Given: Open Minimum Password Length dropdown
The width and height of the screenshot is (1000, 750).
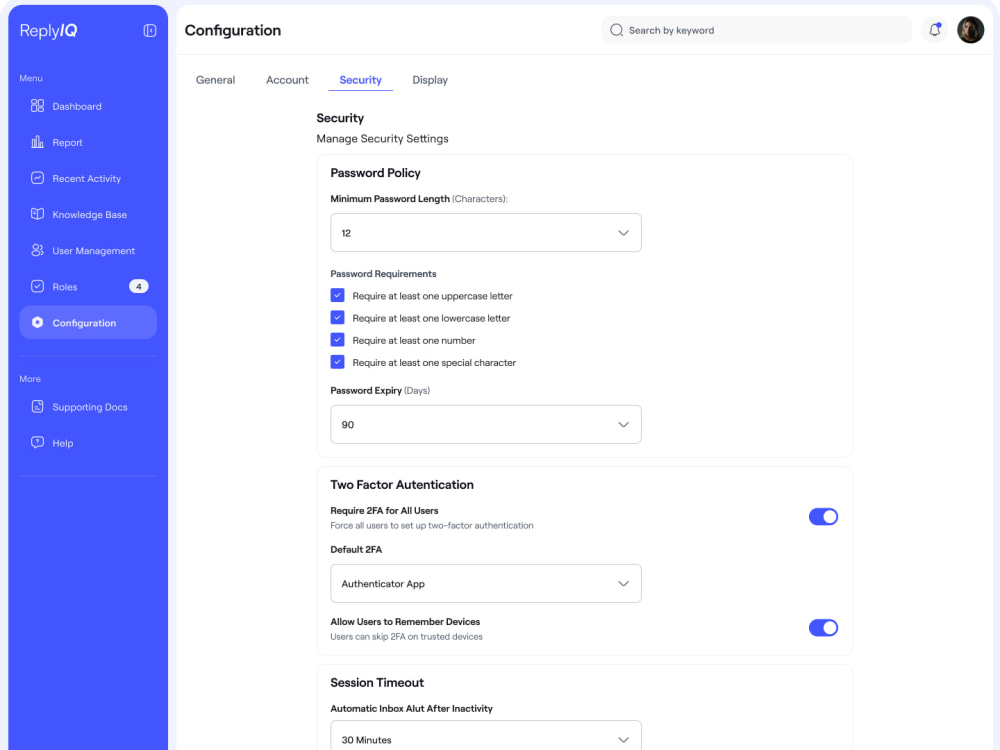Looking at the screenshot, I should point(485,233).
